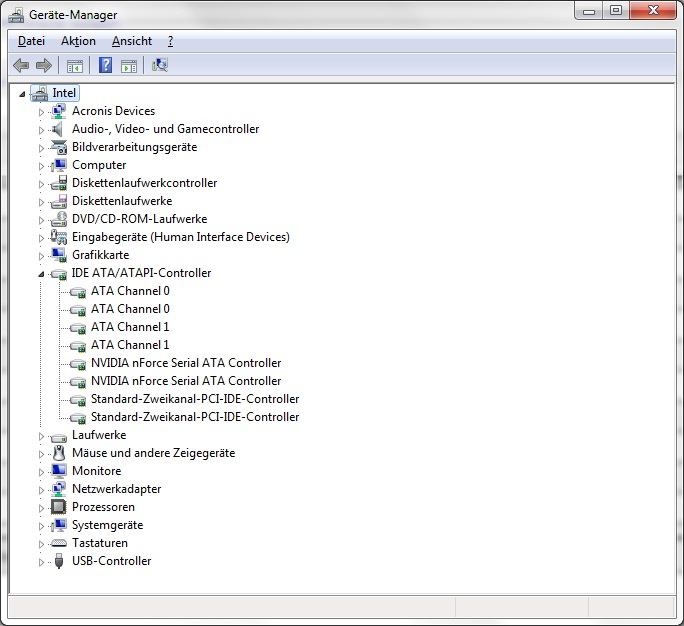Expand Audio-, Video- und Gamecontroller

pos(41,130)
